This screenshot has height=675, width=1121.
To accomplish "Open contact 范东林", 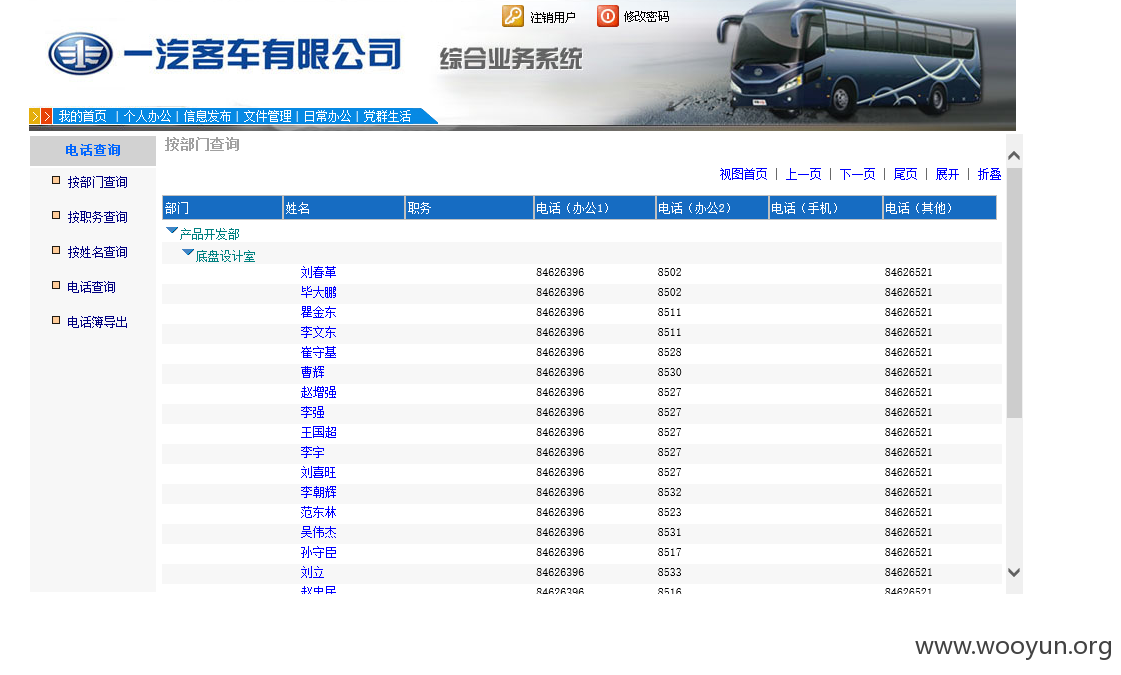I will point(318,513).
